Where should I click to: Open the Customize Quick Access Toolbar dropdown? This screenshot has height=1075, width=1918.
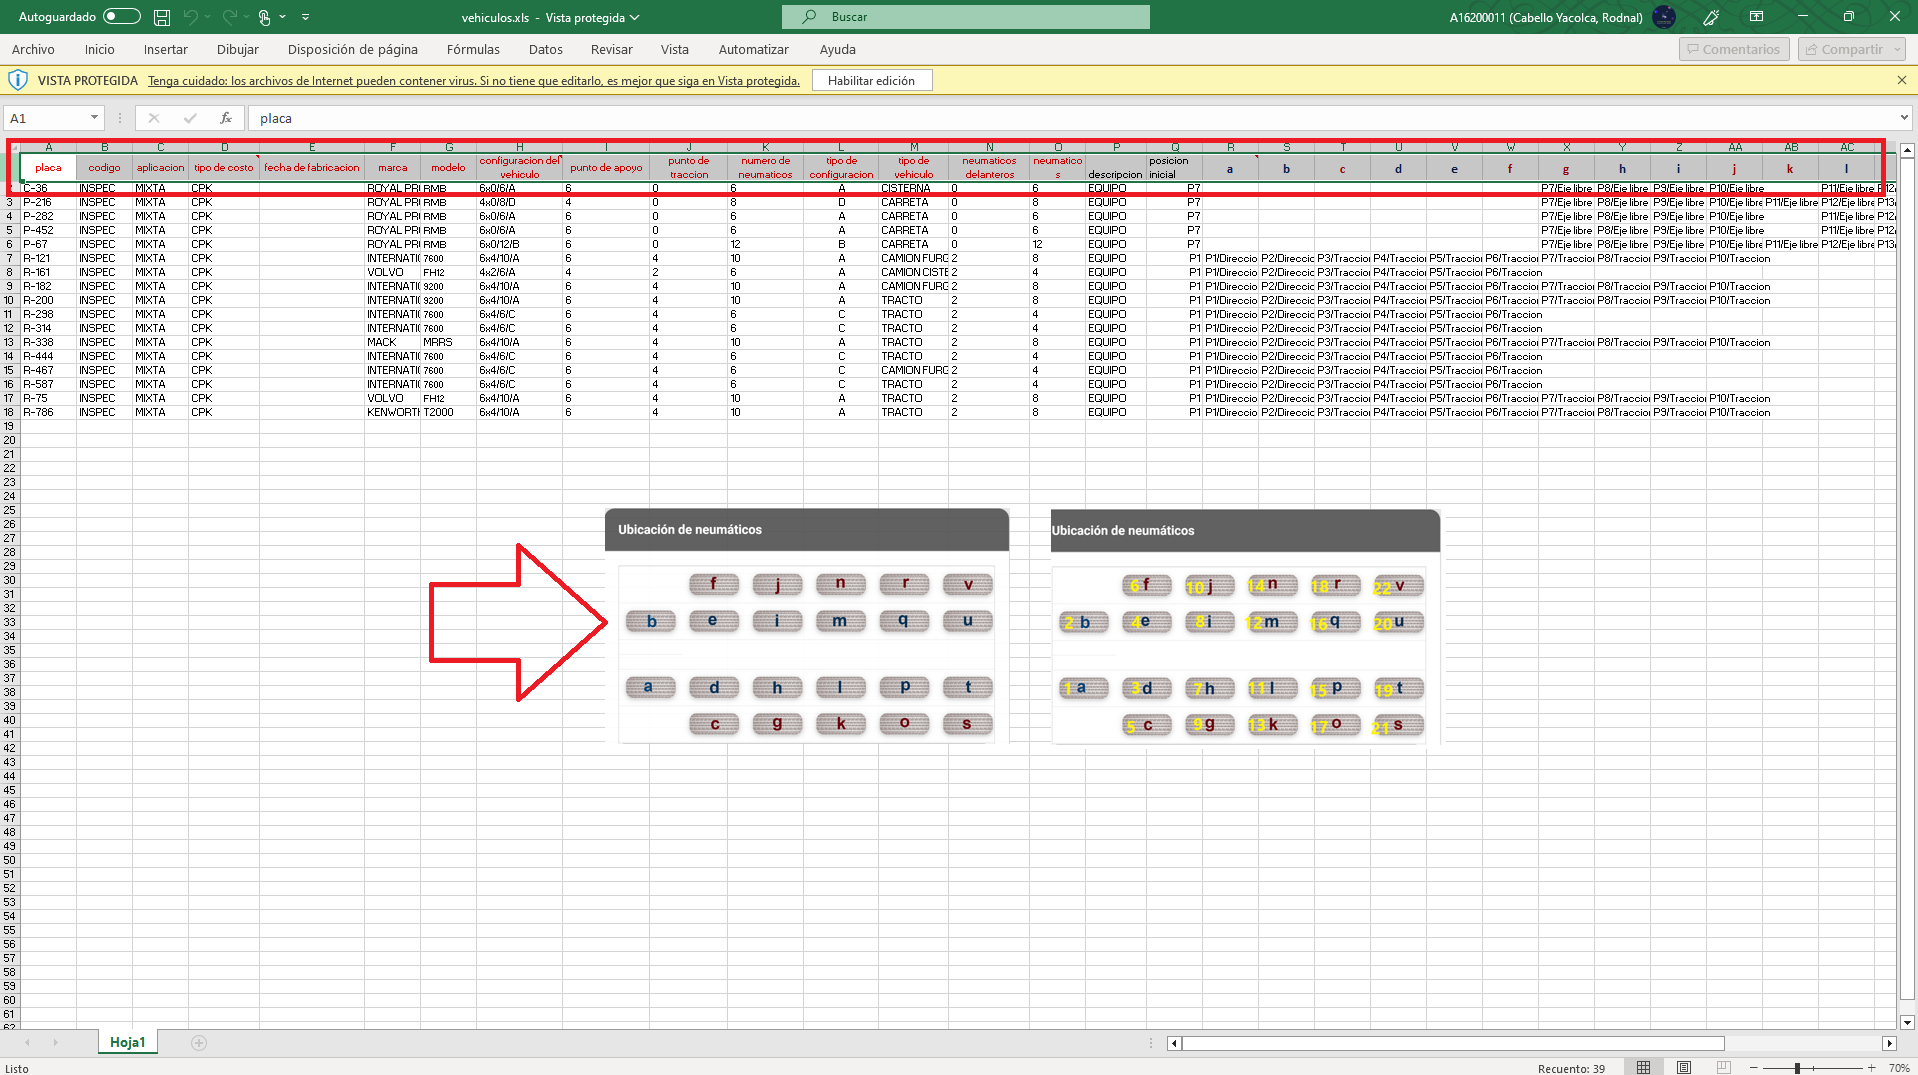[x=305, y=17]
